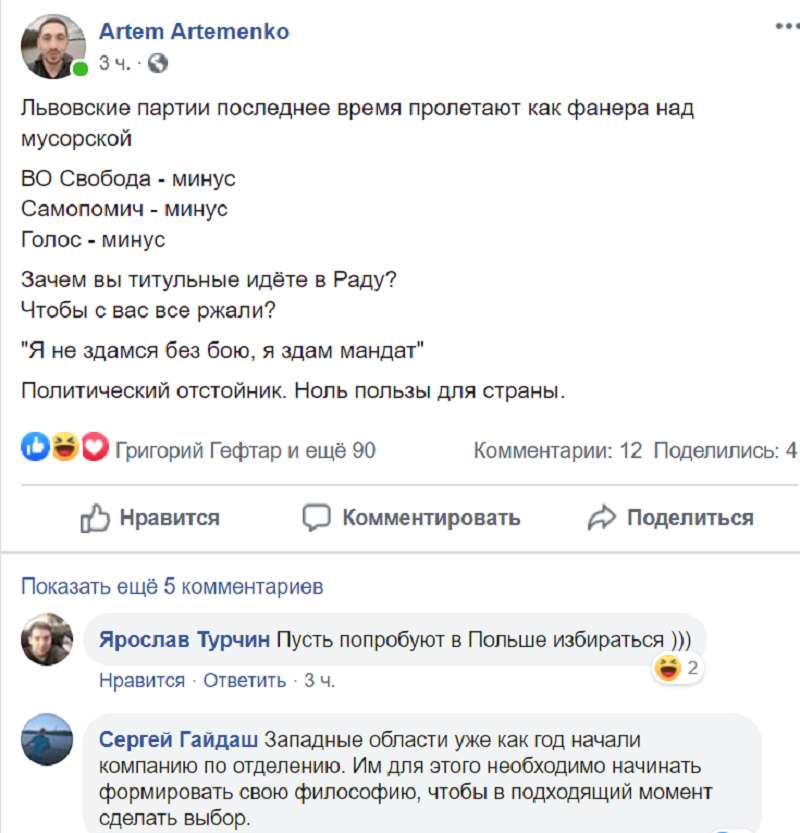Click the blue like reaction icon

35,450
